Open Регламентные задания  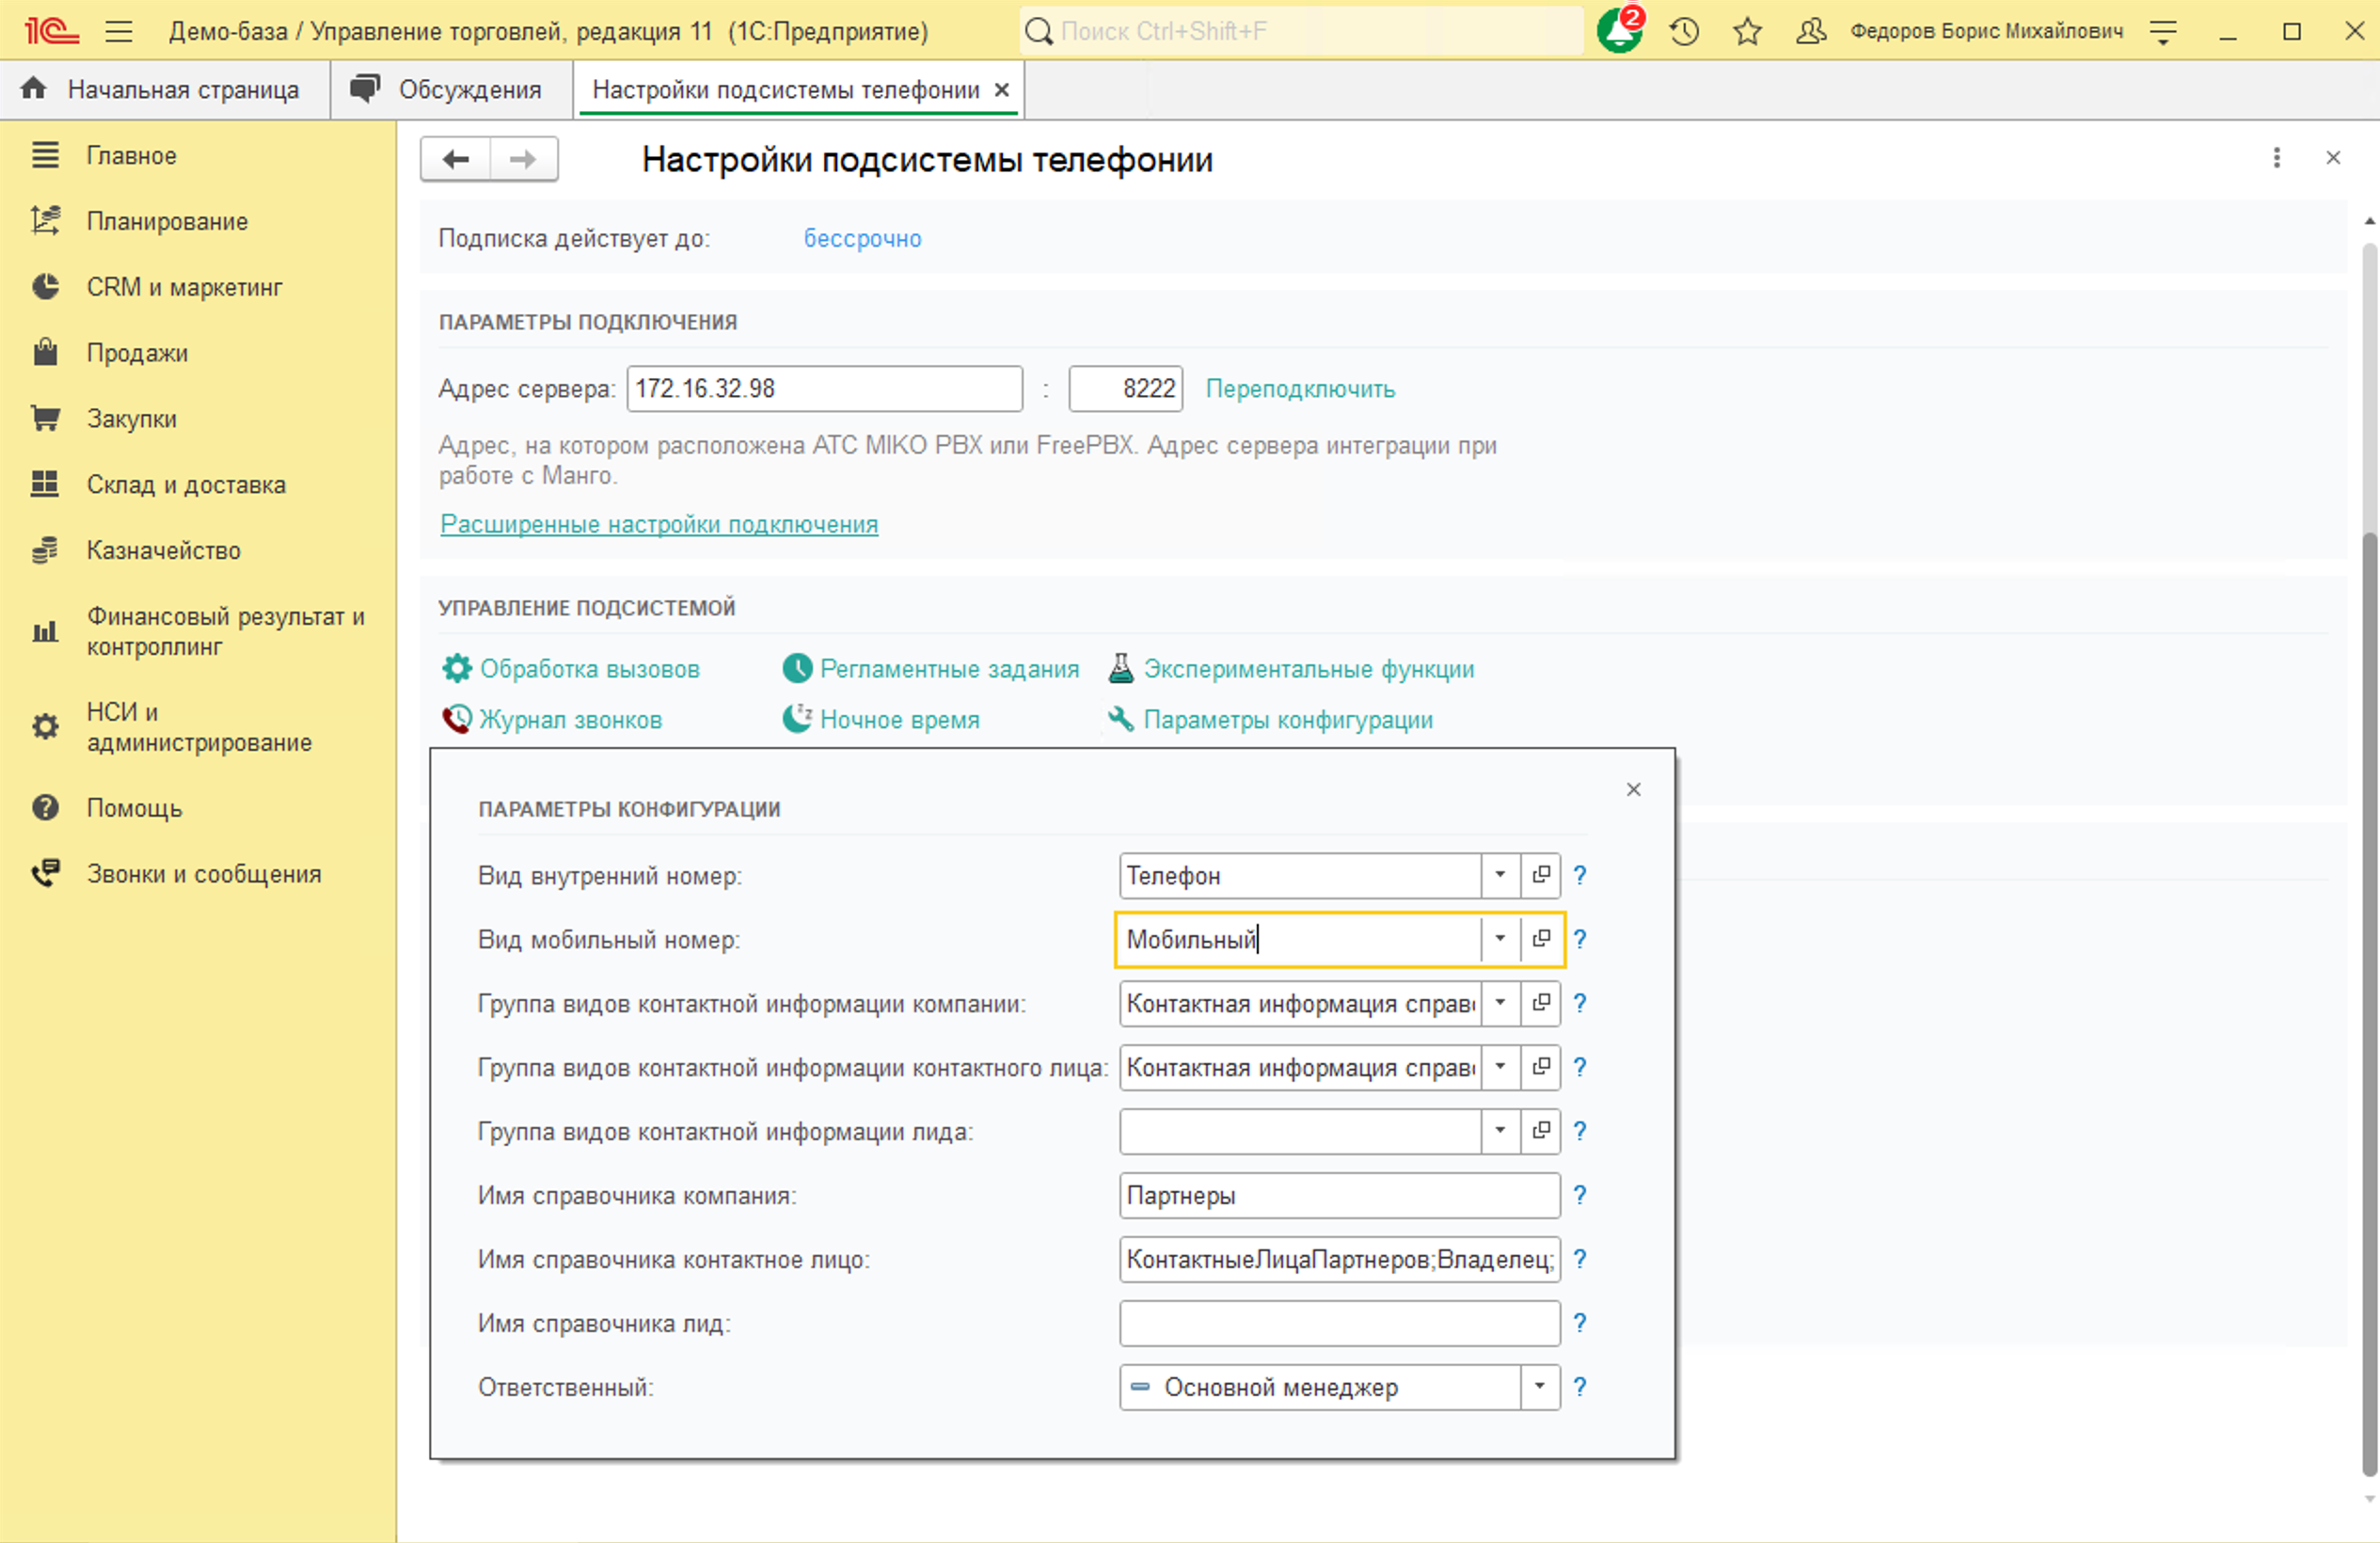[931, 668]
